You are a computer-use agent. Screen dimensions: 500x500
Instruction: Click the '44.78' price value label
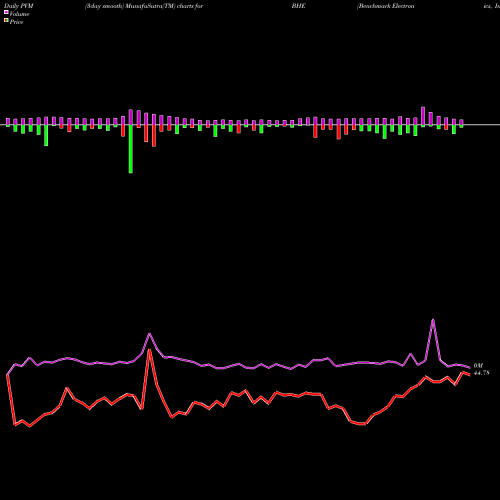click(x=482, y=373)
